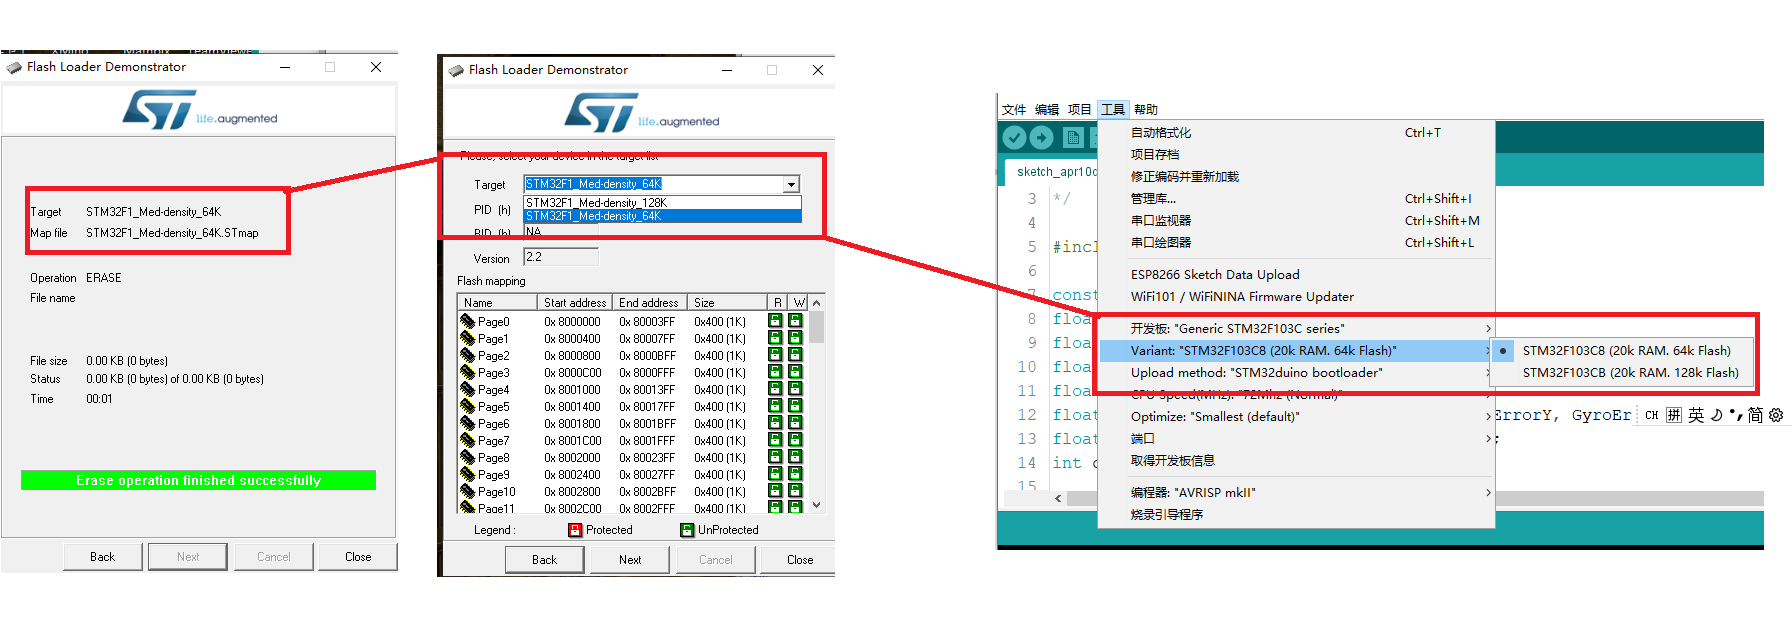Screen dimensions: 1792x630
Task: Switch to the sketch_apr10 tab
Action: [x=1053, y=172]
